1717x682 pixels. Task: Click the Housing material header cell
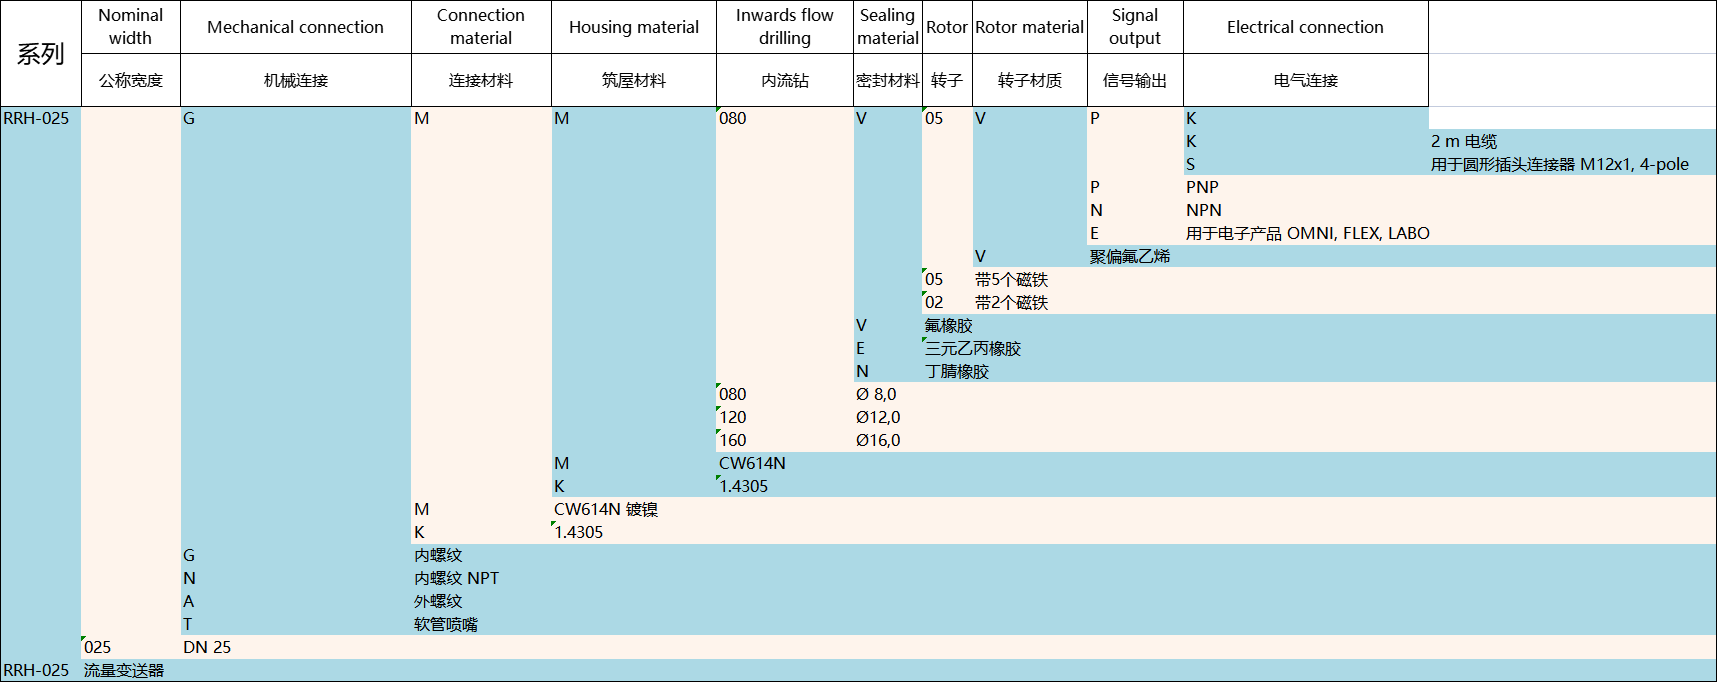coord(633,27)
